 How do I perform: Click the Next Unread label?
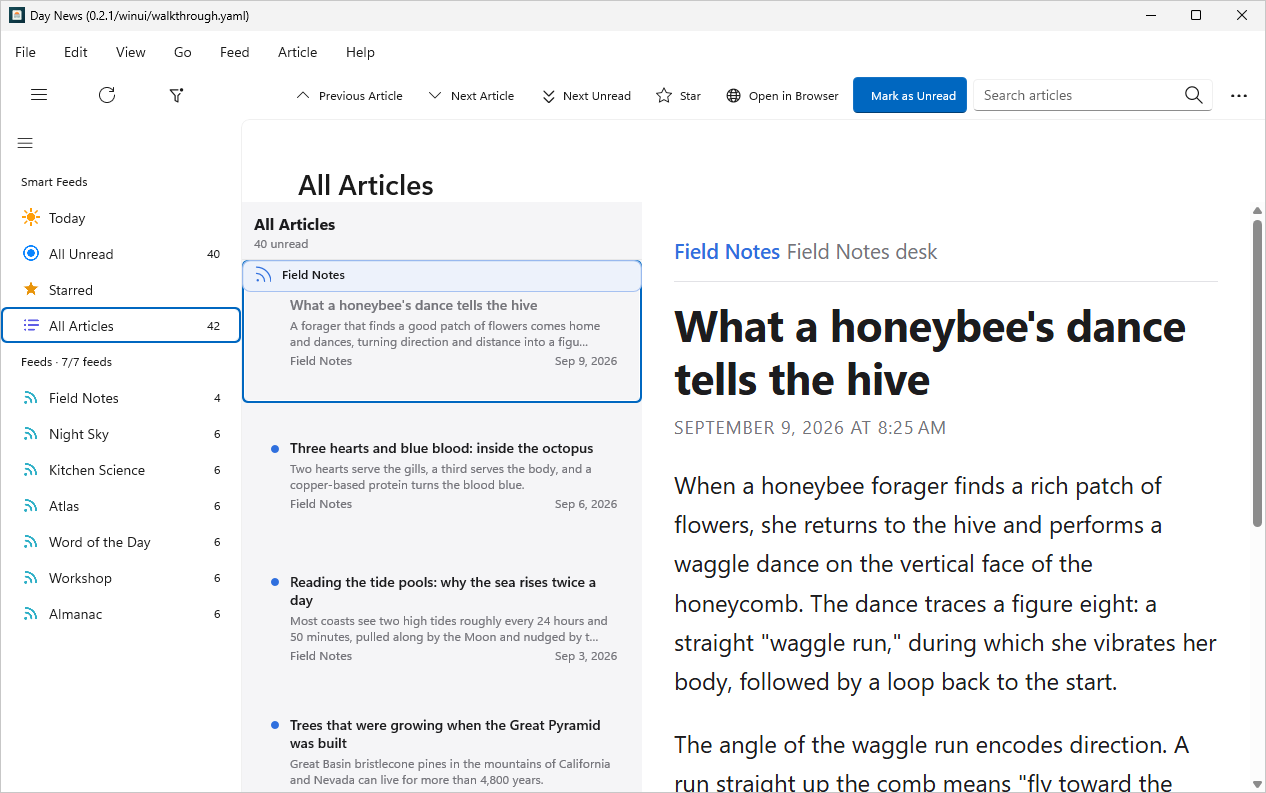click(x=597, y=96)
